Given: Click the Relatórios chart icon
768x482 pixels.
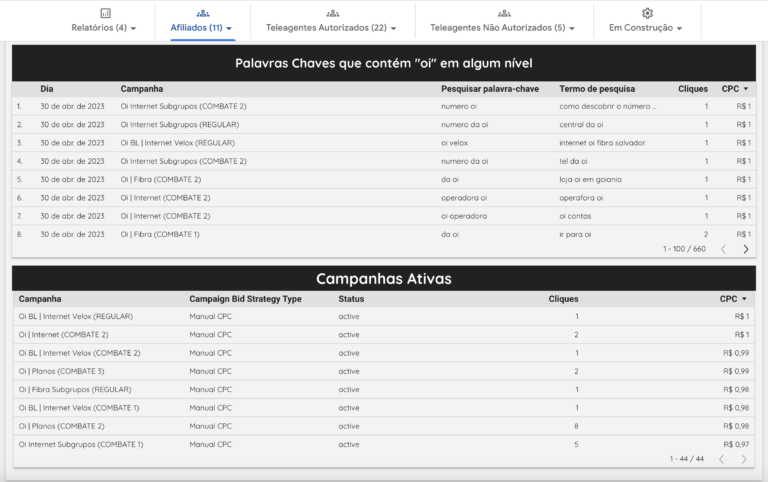Looking at the screenshot, I should pyautogui.click(x=105, y=13).
